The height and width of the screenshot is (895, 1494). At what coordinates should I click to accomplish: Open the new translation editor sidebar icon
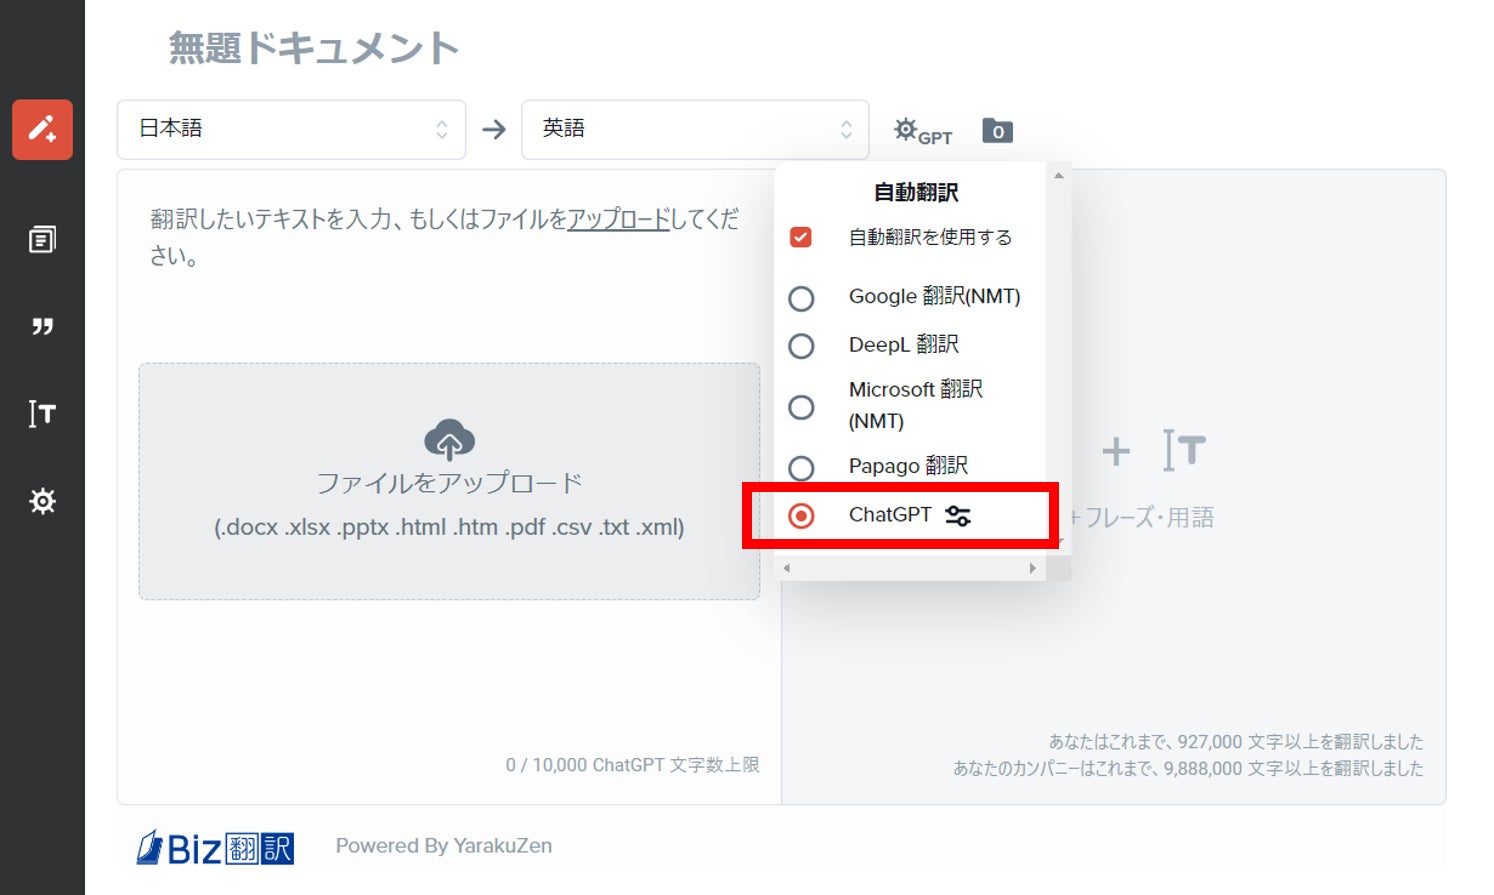coord(42,130)
